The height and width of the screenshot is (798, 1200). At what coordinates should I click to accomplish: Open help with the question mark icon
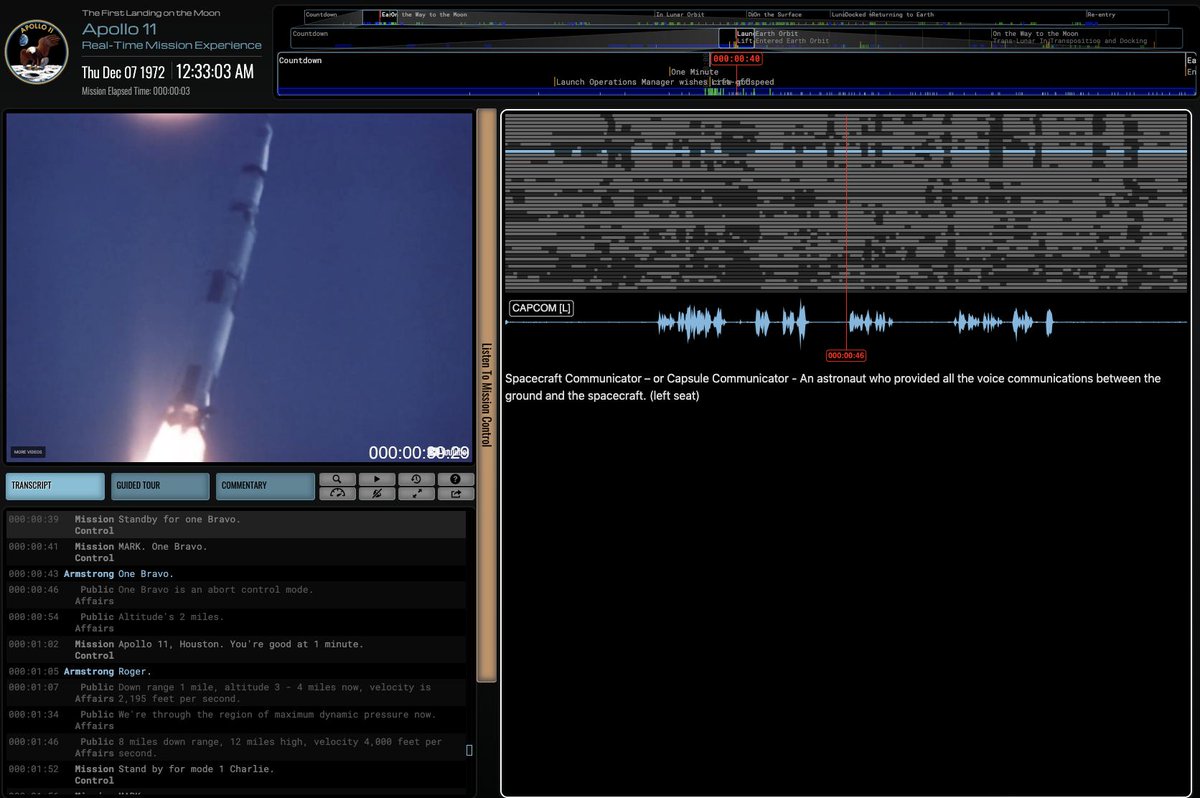click(456, 479)
